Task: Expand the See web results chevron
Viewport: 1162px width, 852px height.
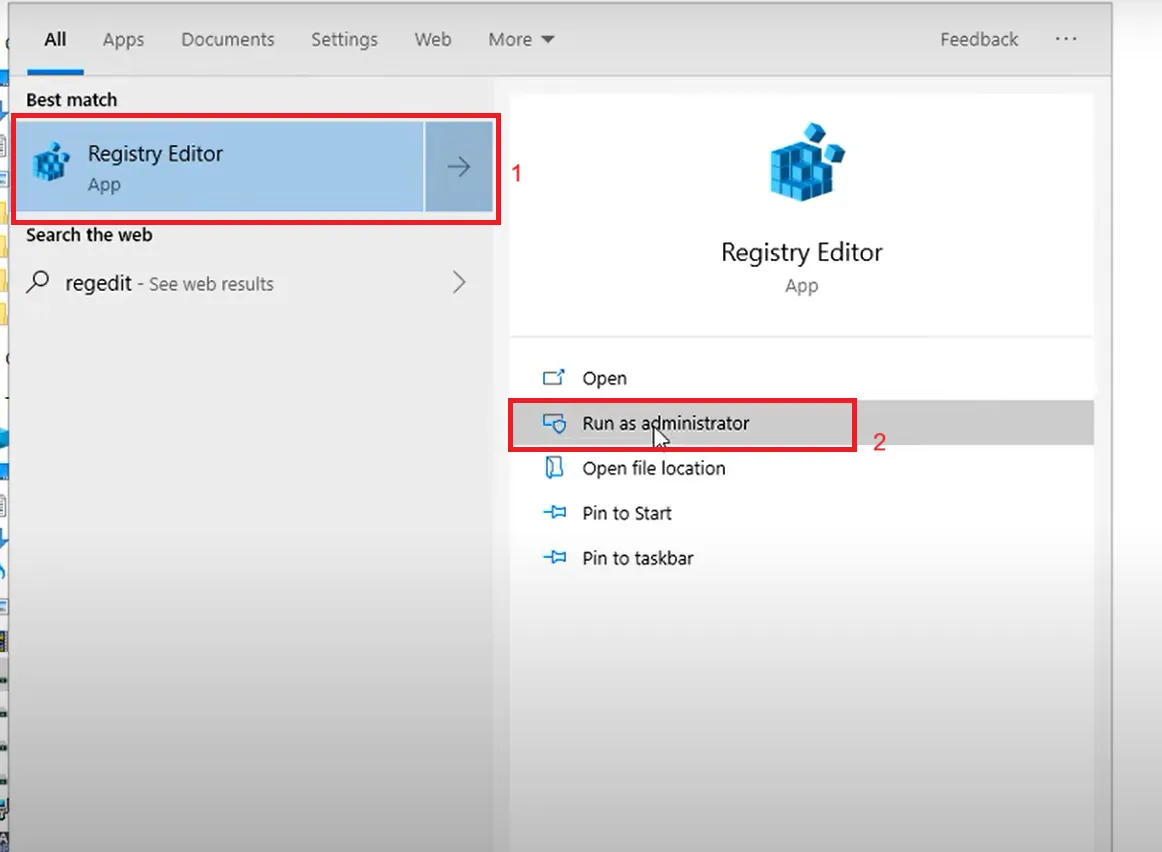Action: (458, 283)
